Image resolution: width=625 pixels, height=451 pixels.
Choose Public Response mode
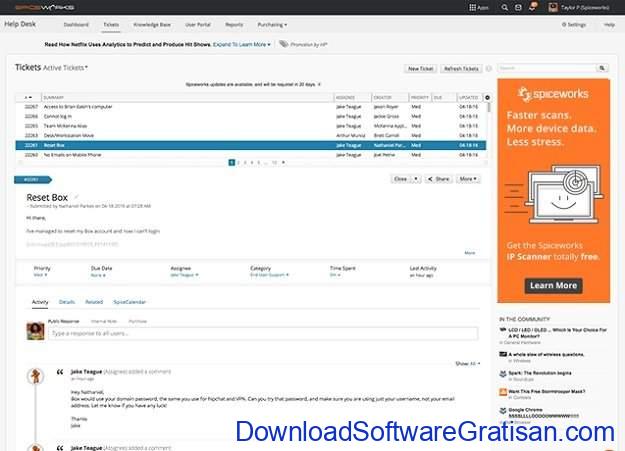tap(63, 321)
